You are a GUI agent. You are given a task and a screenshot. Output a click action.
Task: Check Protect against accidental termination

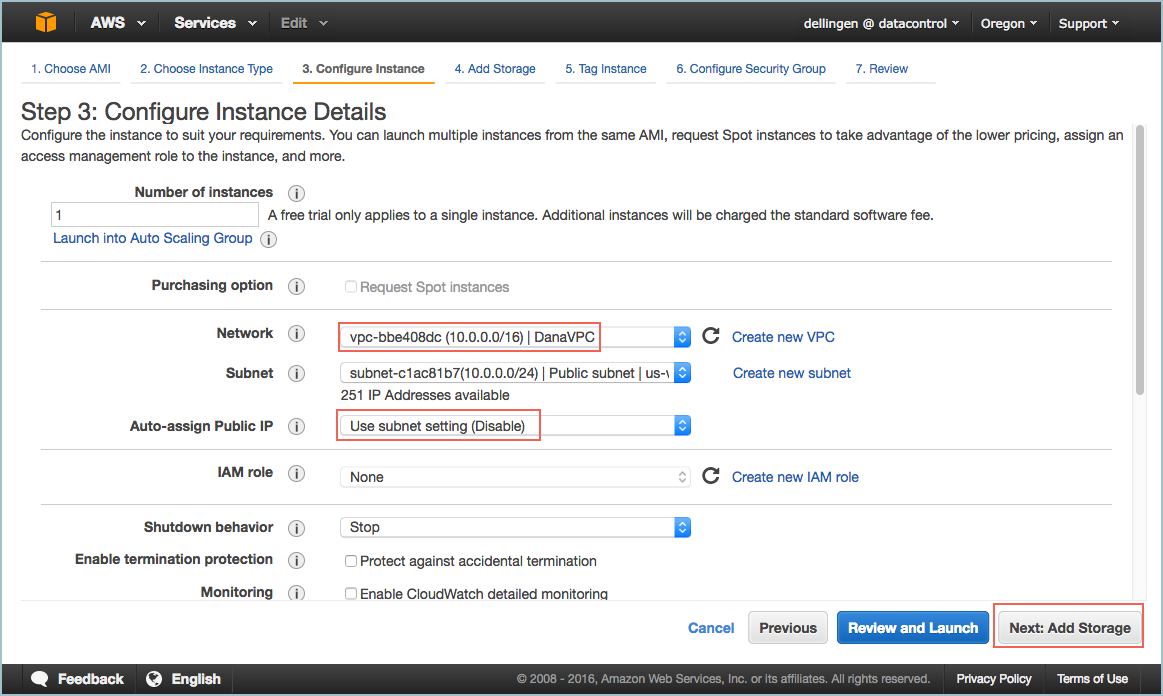(351, 561)
